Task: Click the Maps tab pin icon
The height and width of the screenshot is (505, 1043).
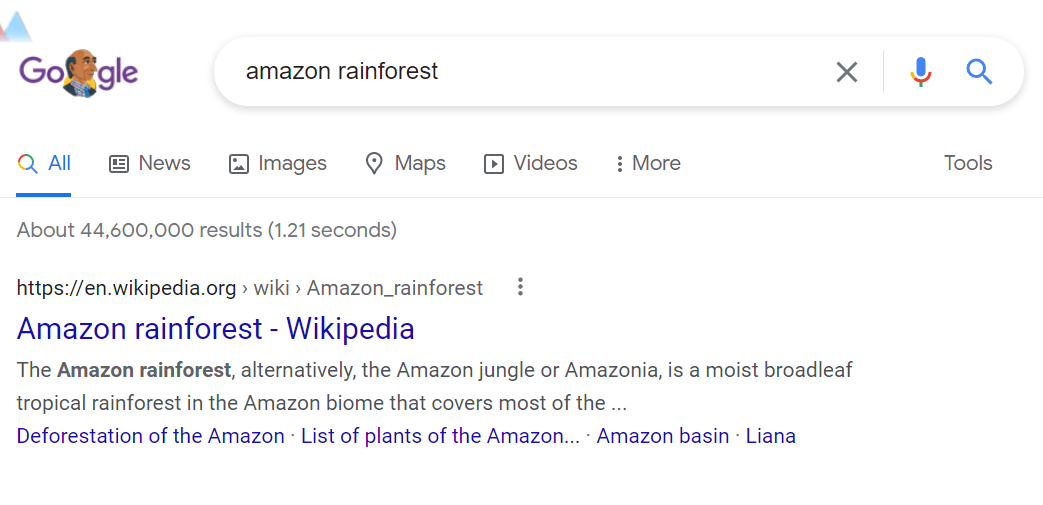Action: (x=374, y=164)
